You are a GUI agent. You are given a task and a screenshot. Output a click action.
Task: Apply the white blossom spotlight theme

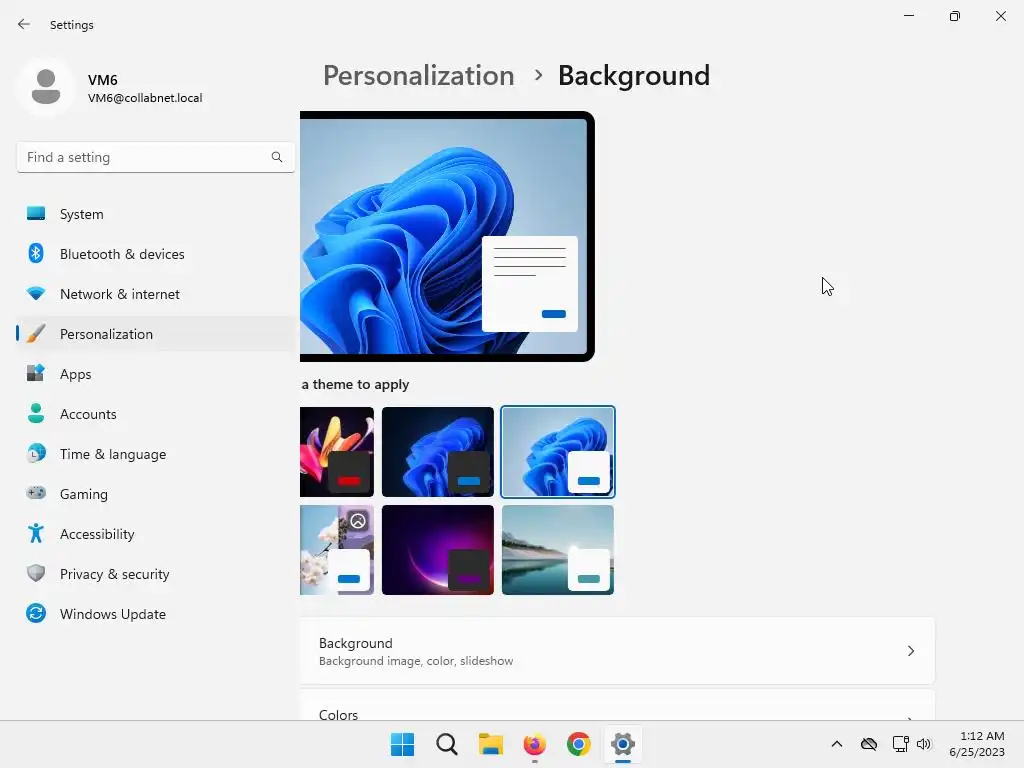coord(337,550)
